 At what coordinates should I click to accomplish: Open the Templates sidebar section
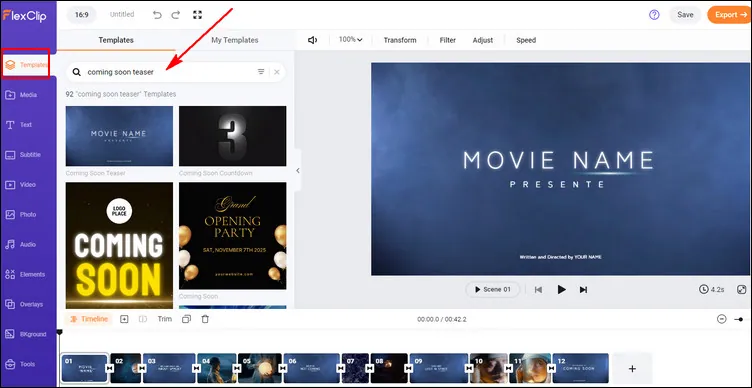[26, 65]
